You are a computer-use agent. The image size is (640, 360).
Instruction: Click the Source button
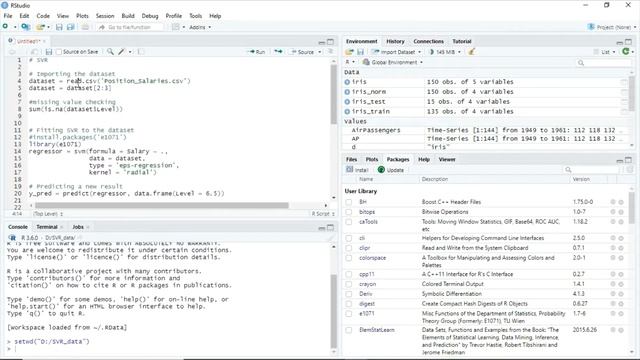[x=302, y=52]
